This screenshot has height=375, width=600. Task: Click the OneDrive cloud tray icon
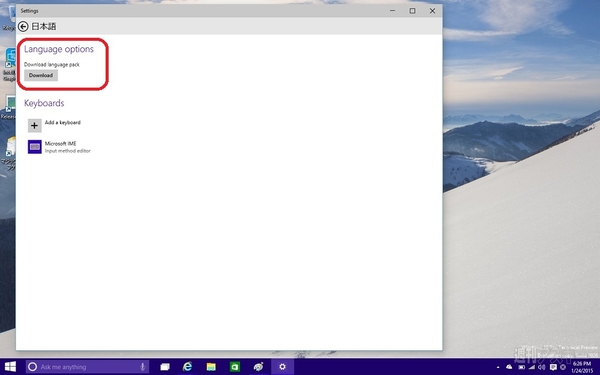pyautogui.click(x=509, y=367)
